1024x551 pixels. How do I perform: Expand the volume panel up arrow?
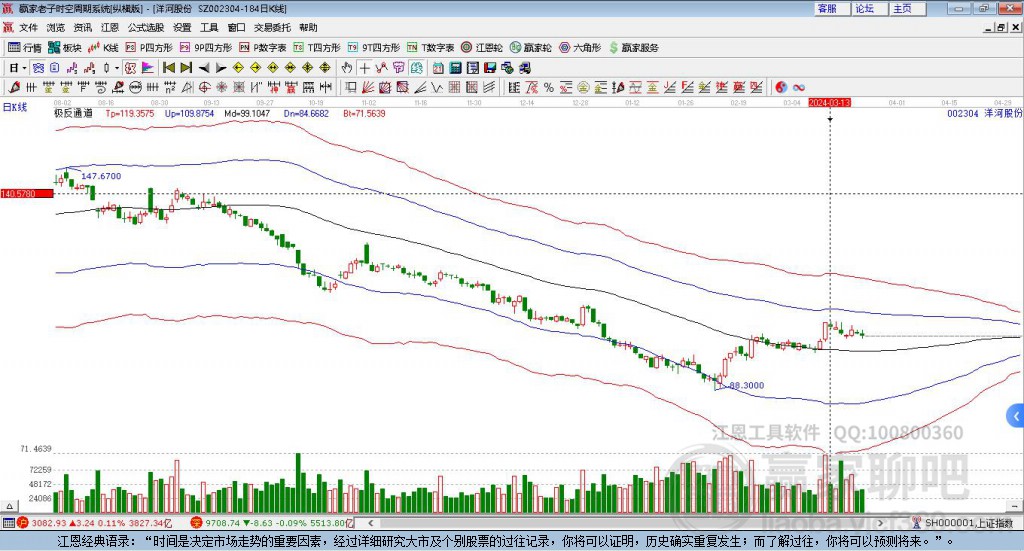[x=8, y=506]
